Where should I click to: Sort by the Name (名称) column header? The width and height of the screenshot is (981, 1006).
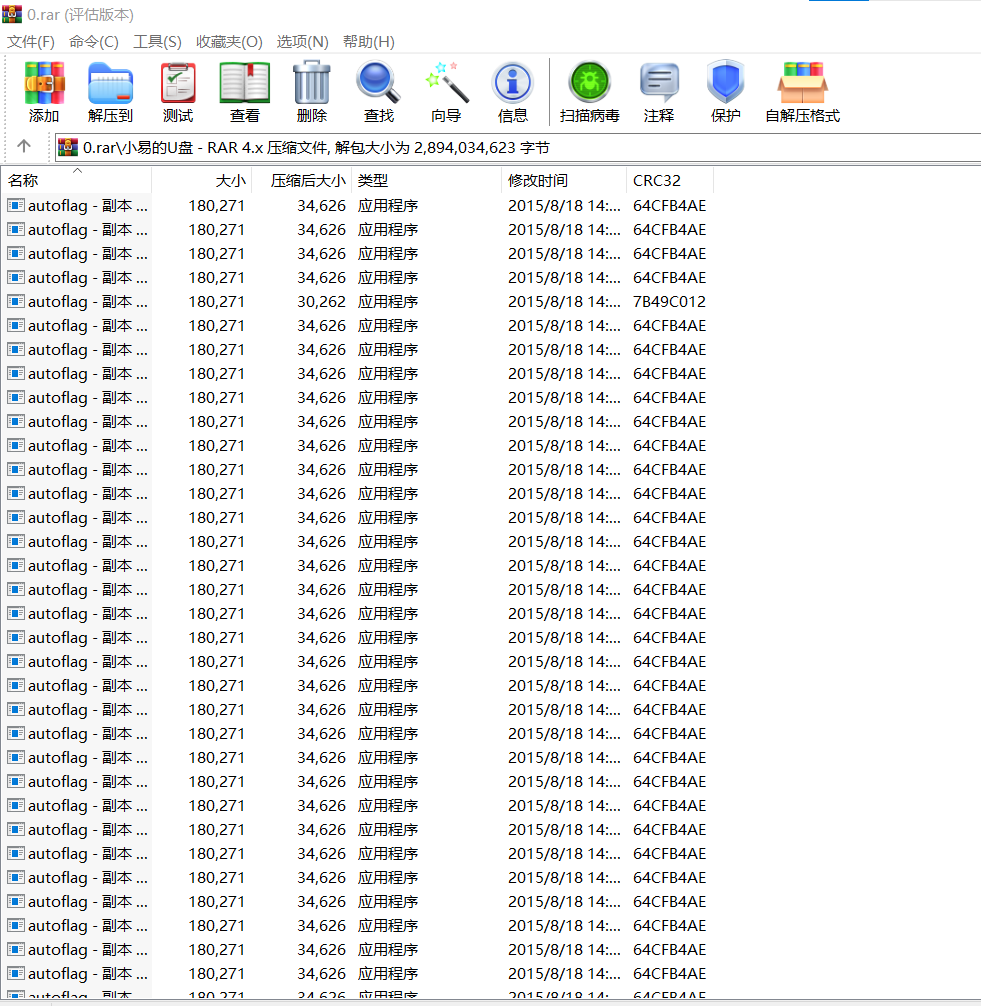[x=24, y=181]
